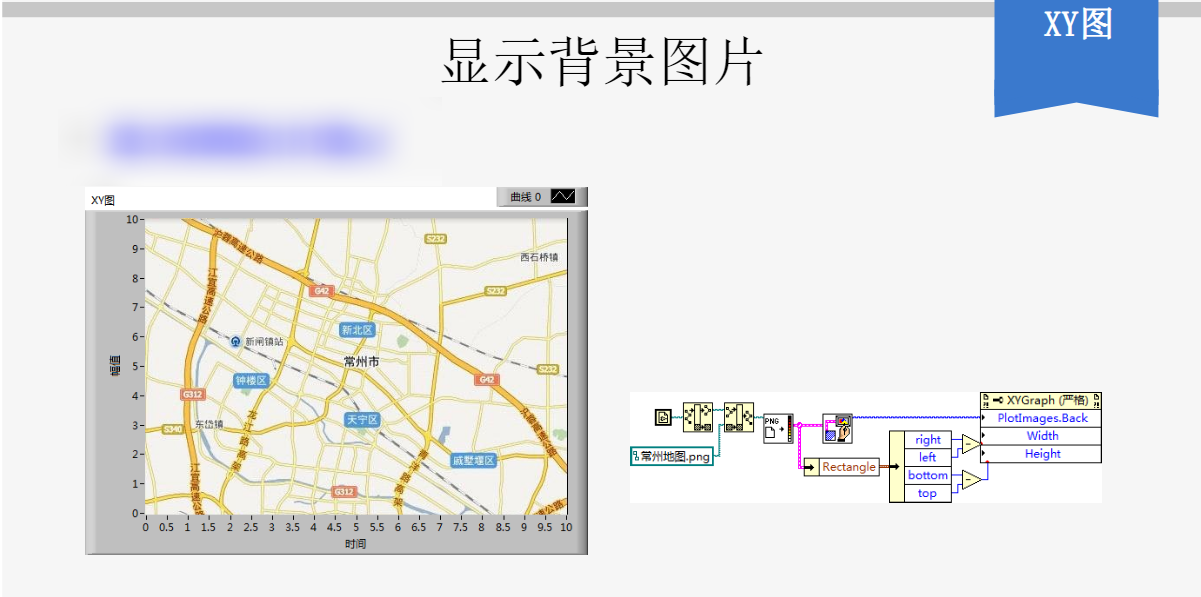Click the 幅值 y-axis label
This screenshot has width=1201, height=597.
(x=116, y=365)
